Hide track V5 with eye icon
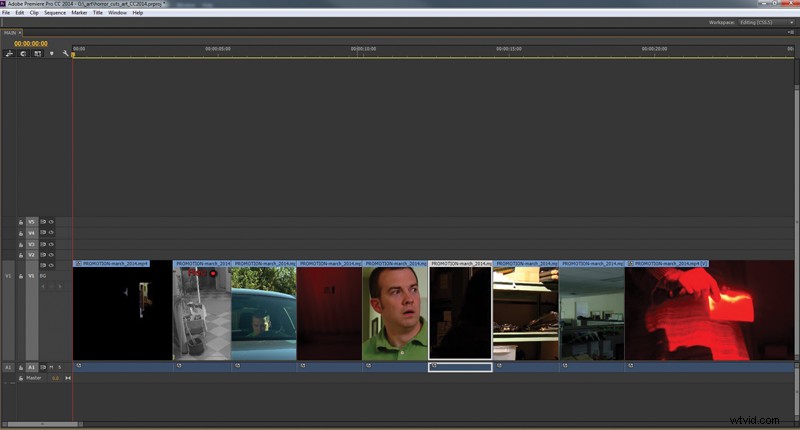800x430 pixels. pos(51,222)
